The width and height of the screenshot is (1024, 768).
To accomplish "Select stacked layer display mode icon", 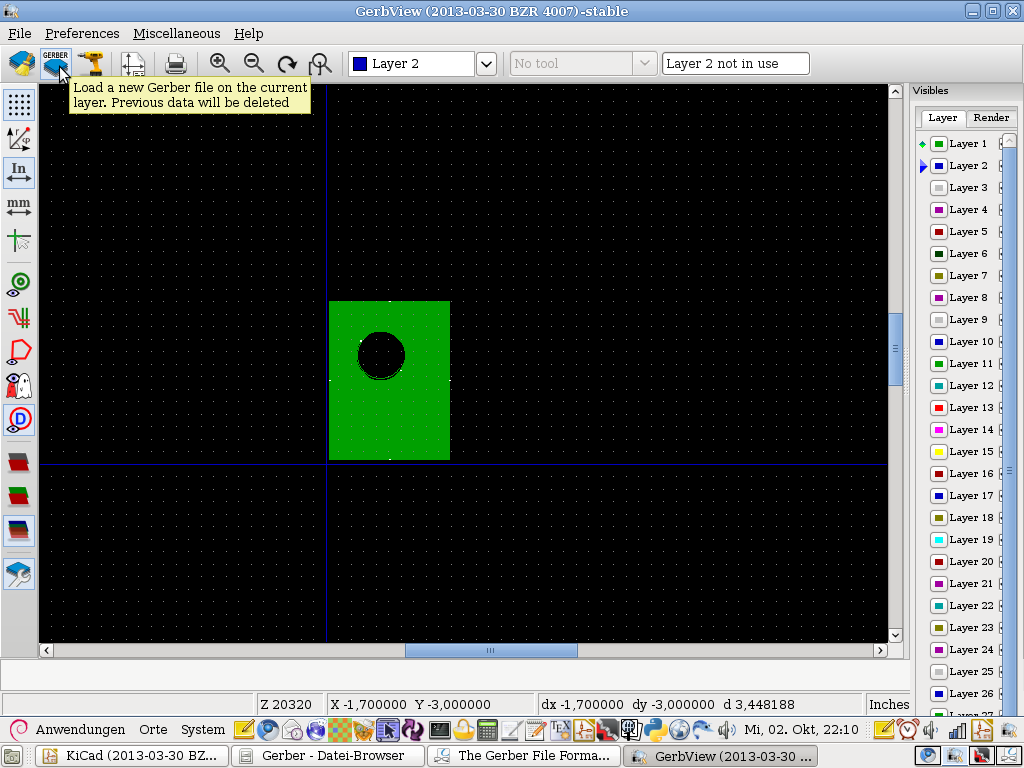I will click(19, 496).
